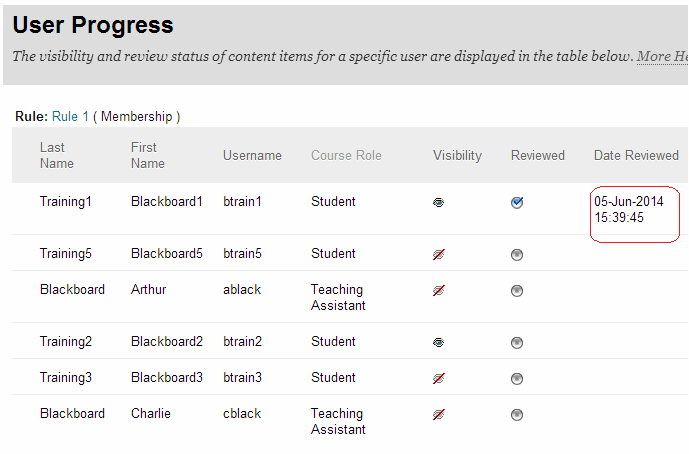Click the hidden visibility icon for cblack

(439, 414)
